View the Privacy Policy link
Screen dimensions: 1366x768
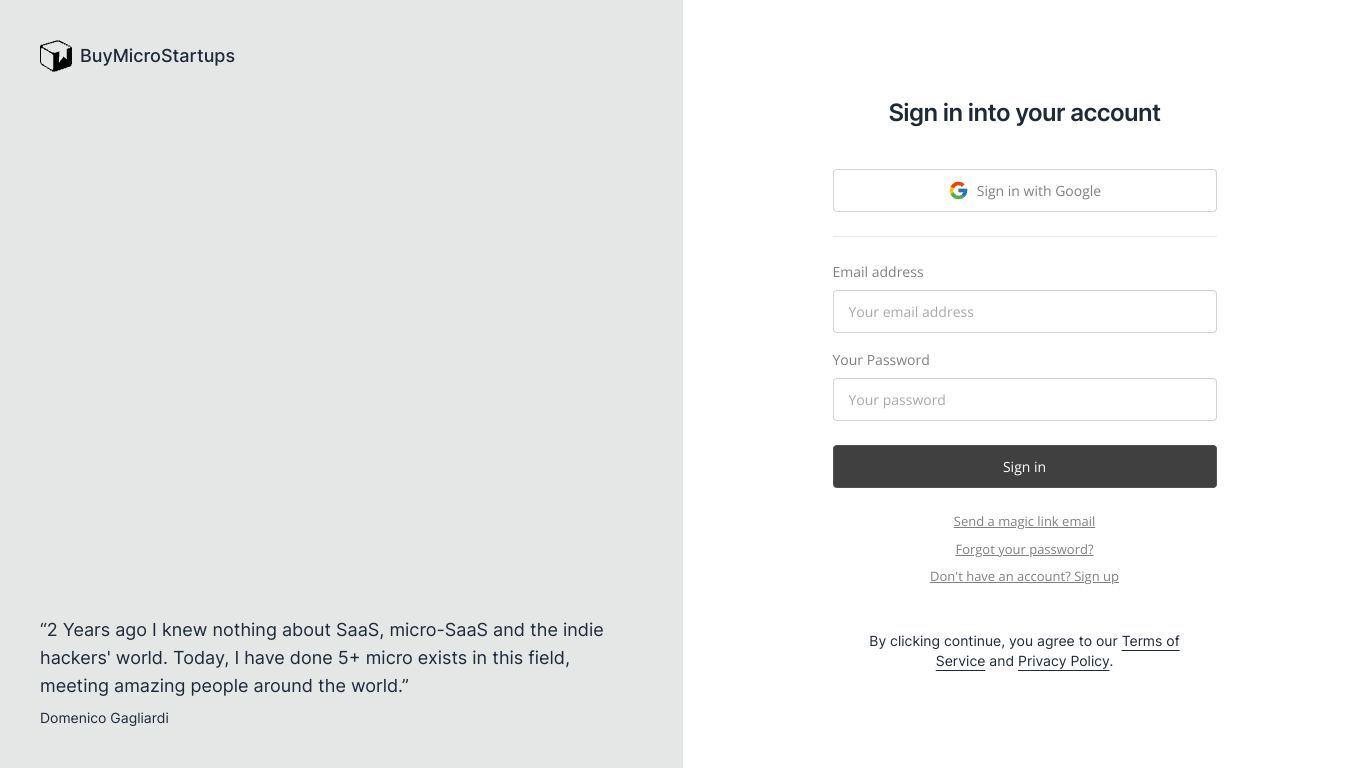[1063, 661]
